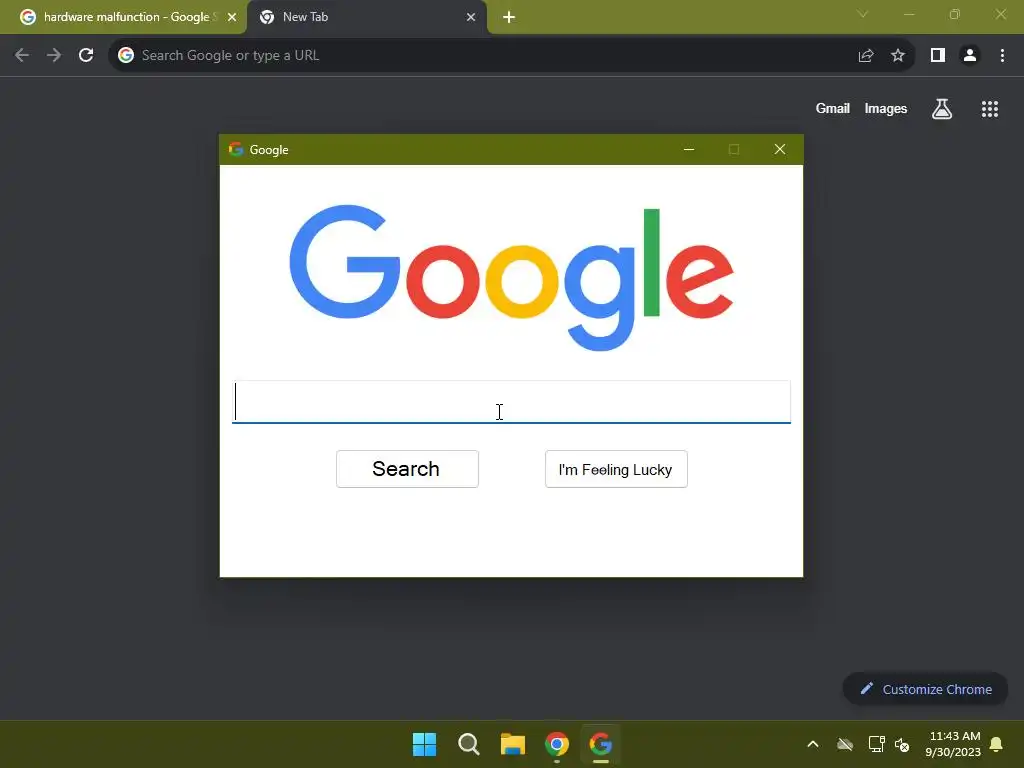The height and width of the screenshot is (768, 1024).
Task: Minimize the Chrome browser window
Action: point(909,14)
